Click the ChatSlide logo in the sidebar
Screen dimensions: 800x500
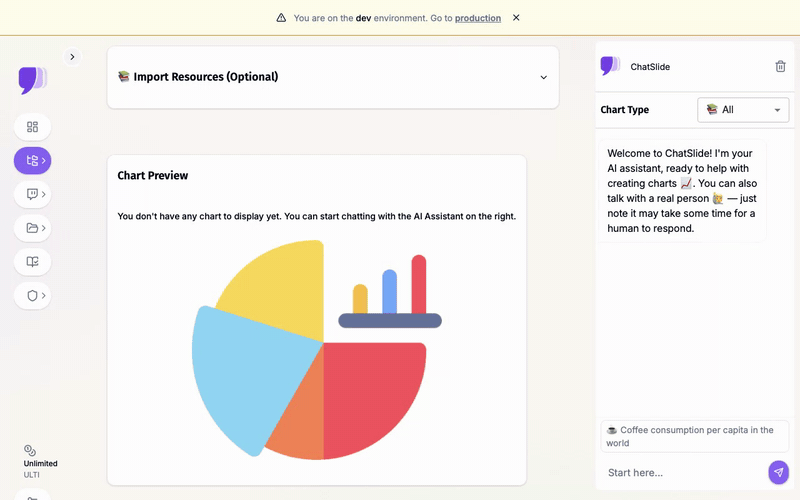click(33, 81)
